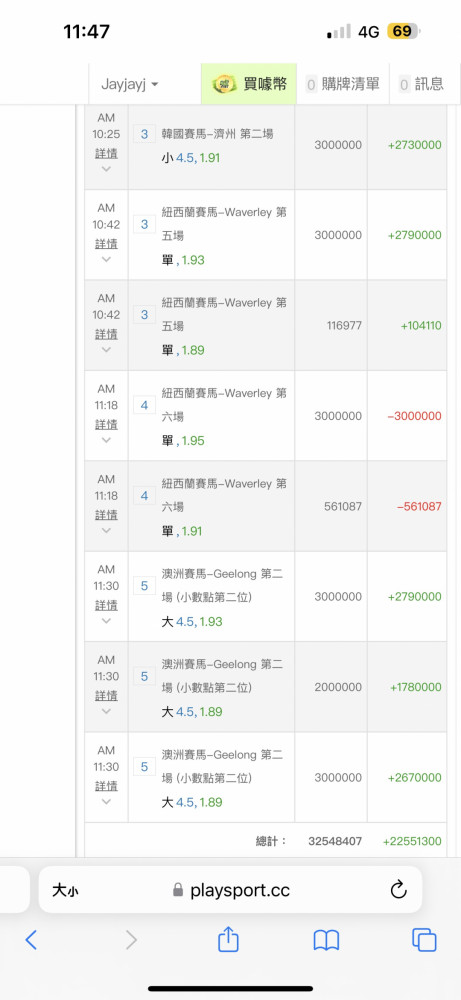Open 詳情 link of 11:18 Waverley 1.91 row
The width and height of the screenshot is (461, 1000).
[x=106, y=514]
